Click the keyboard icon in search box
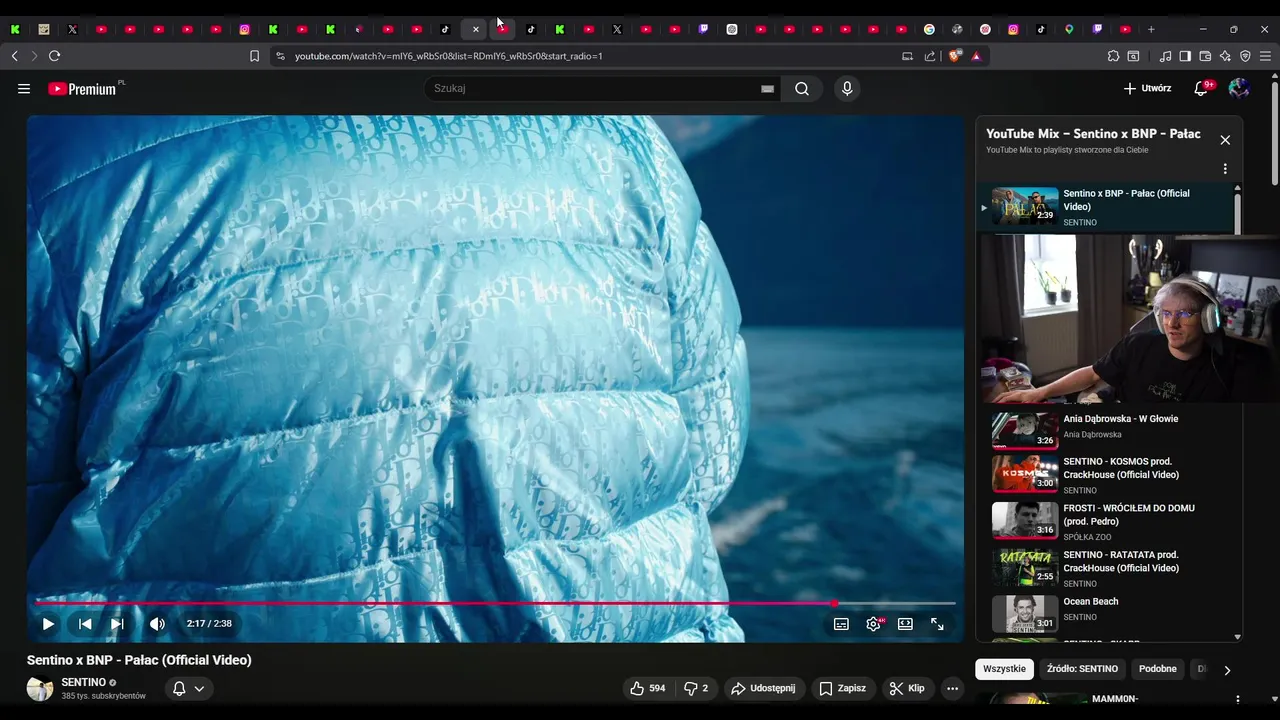1280x720 pixels. point(767,89)
